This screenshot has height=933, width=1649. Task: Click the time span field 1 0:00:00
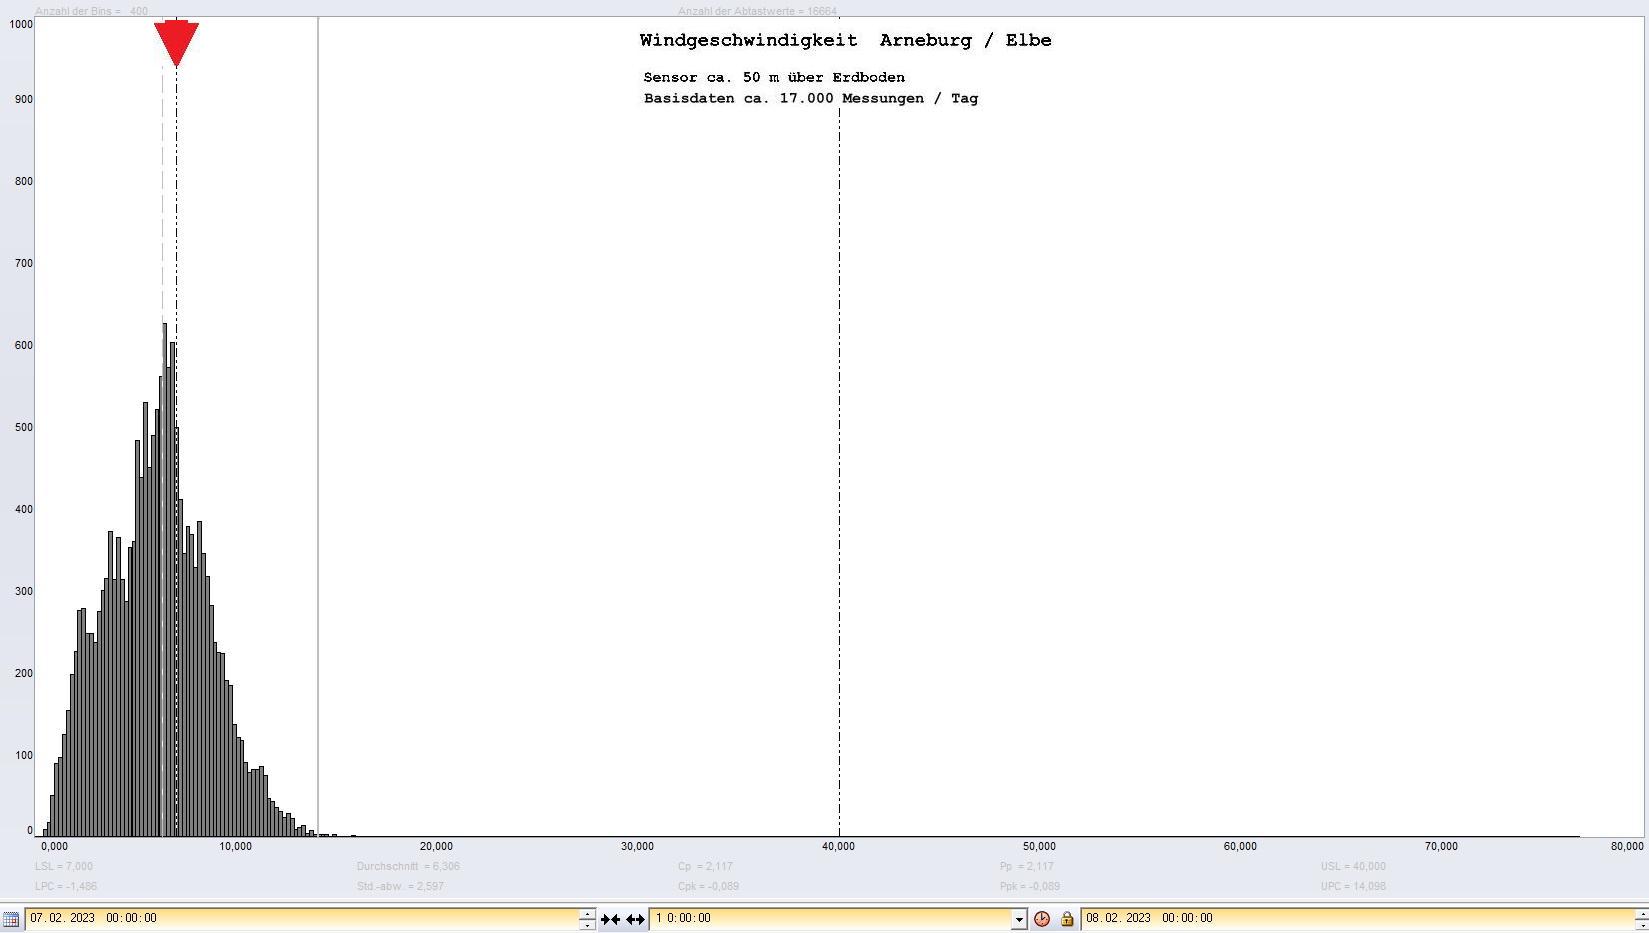click(x=830, y=918)
